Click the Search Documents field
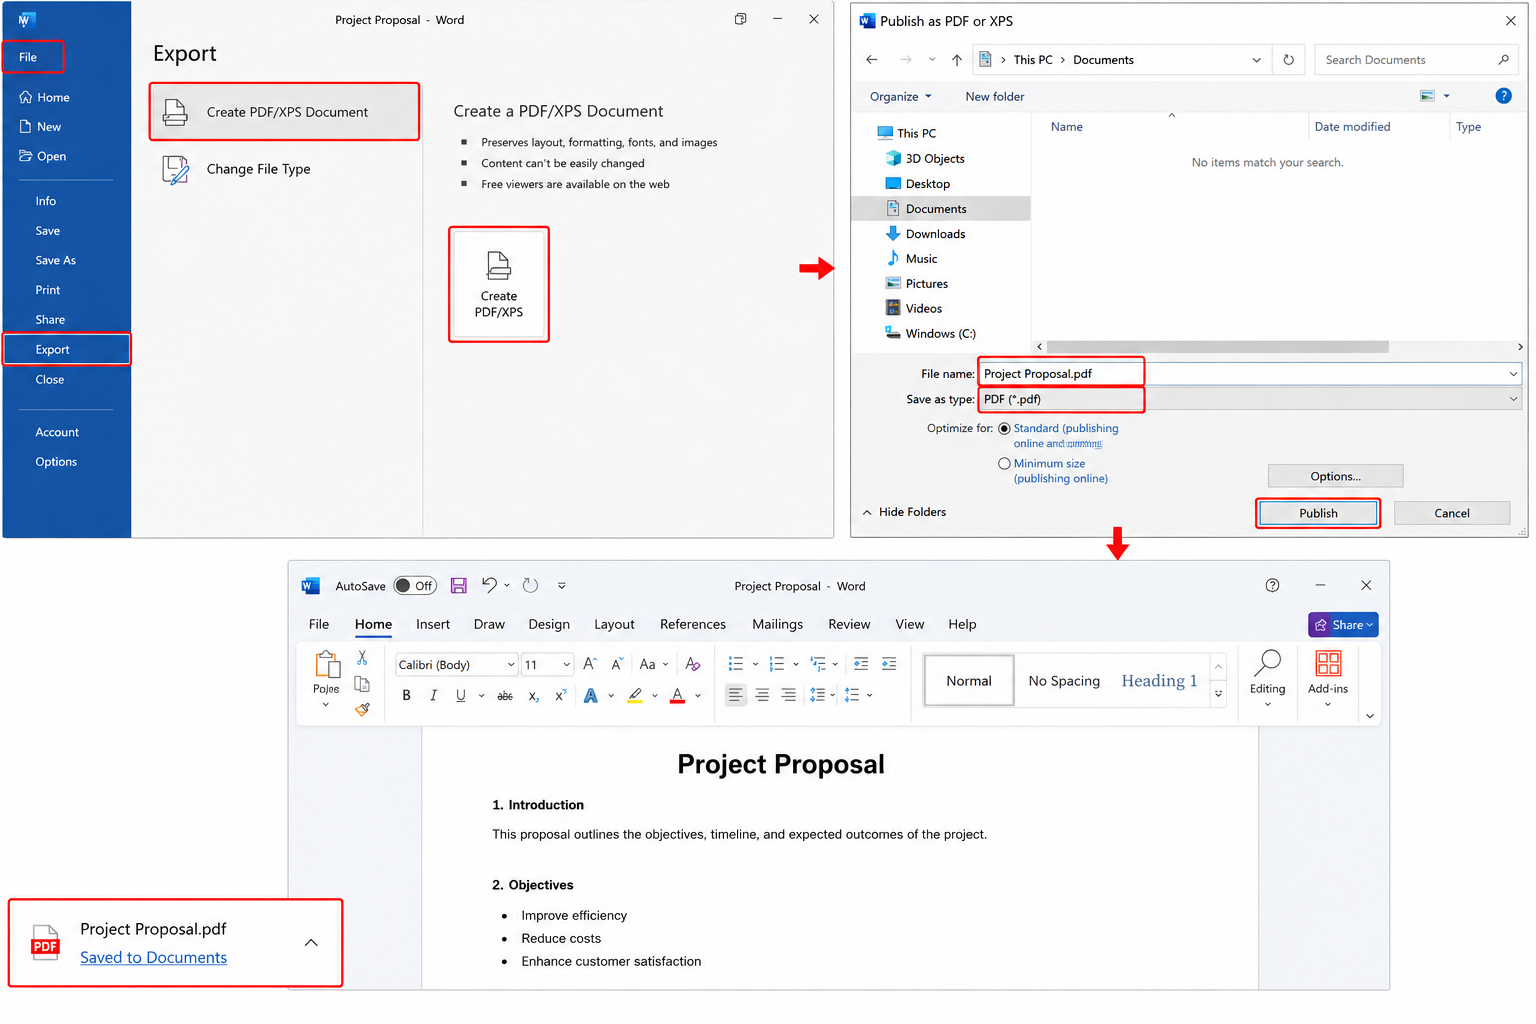The width and height of the screenshot is (1536, 1024). tap(1416, 60)
